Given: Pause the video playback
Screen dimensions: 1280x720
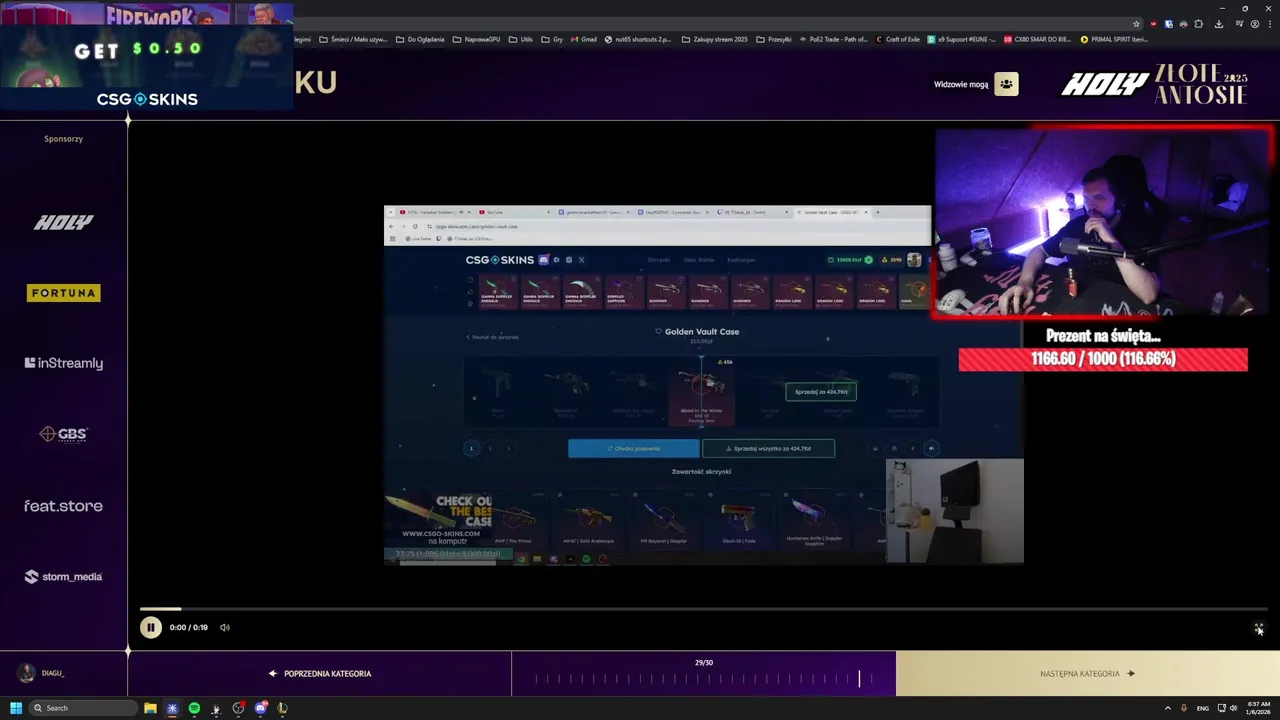Looking at the screenshot, I should tap(150, 628).
